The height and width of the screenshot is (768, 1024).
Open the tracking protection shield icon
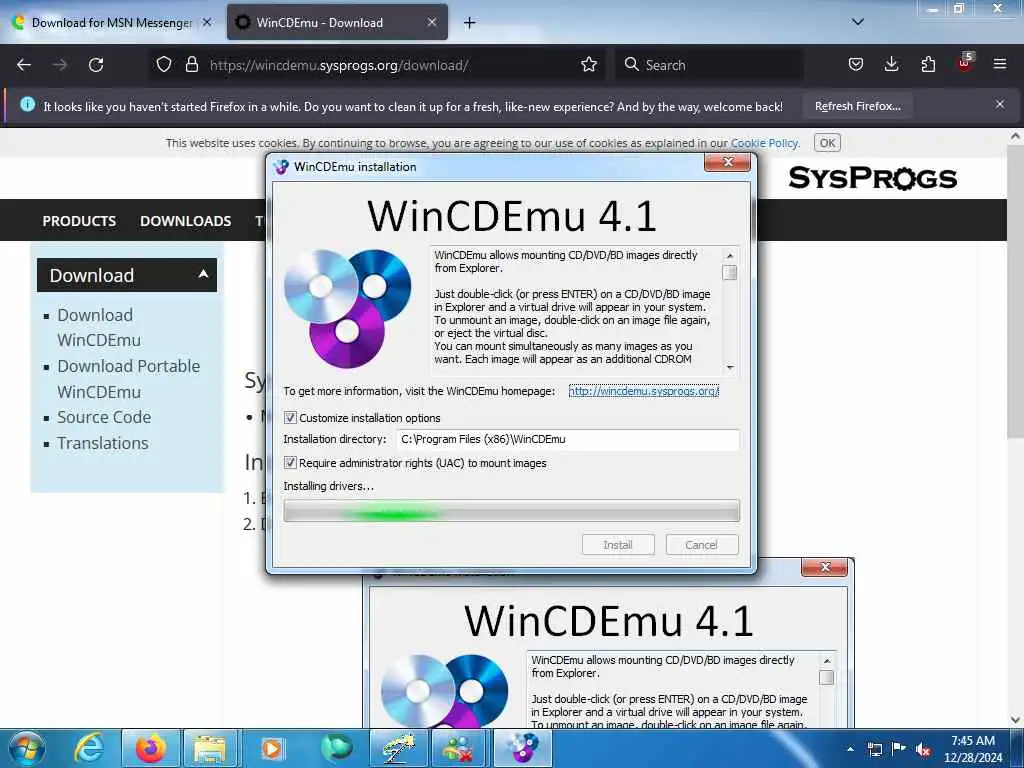164,65
